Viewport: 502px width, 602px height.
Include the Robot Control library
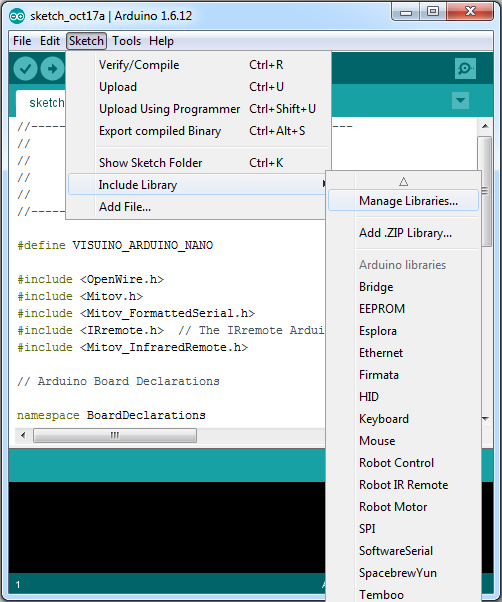coord(403,463)
